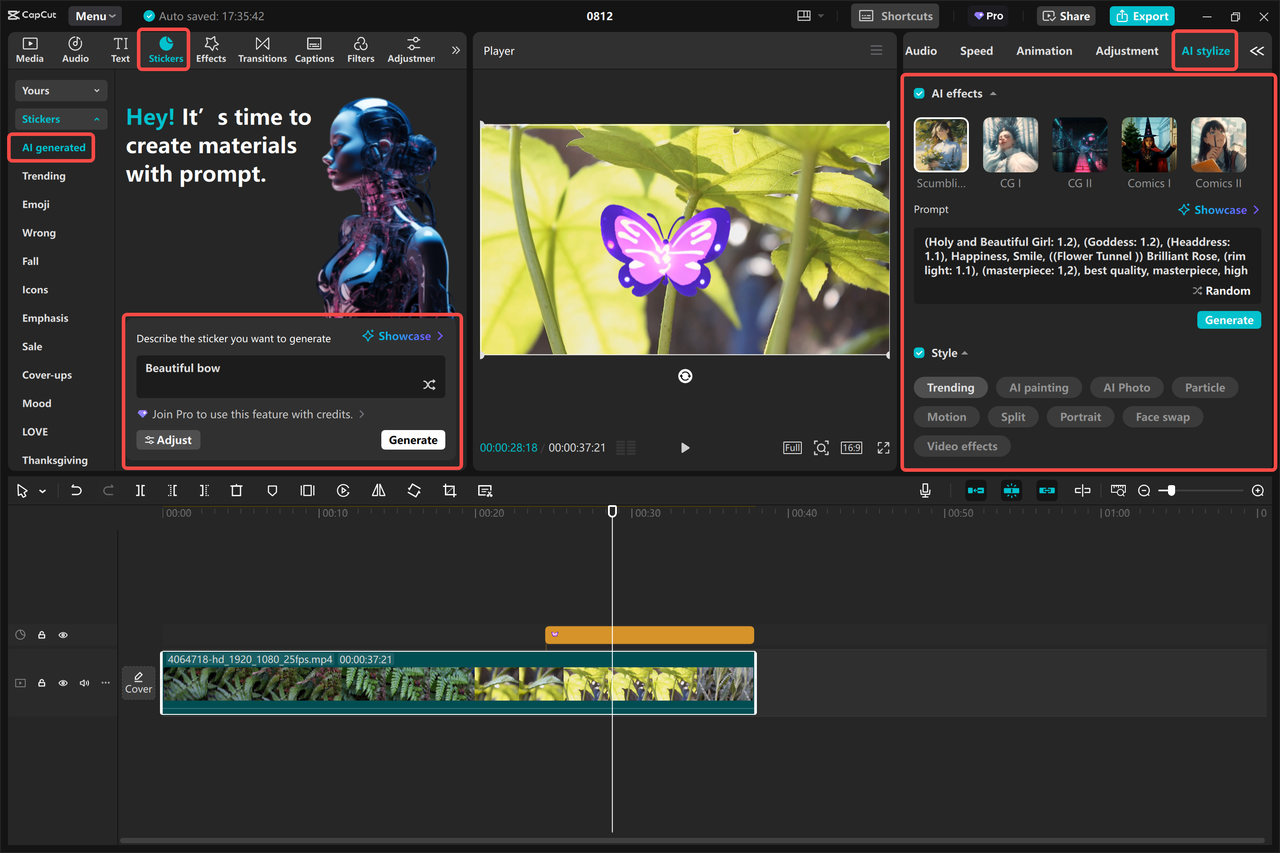
Task: Click the undo arrow in timeline toolbar
Action: click(x=76, y=491)
